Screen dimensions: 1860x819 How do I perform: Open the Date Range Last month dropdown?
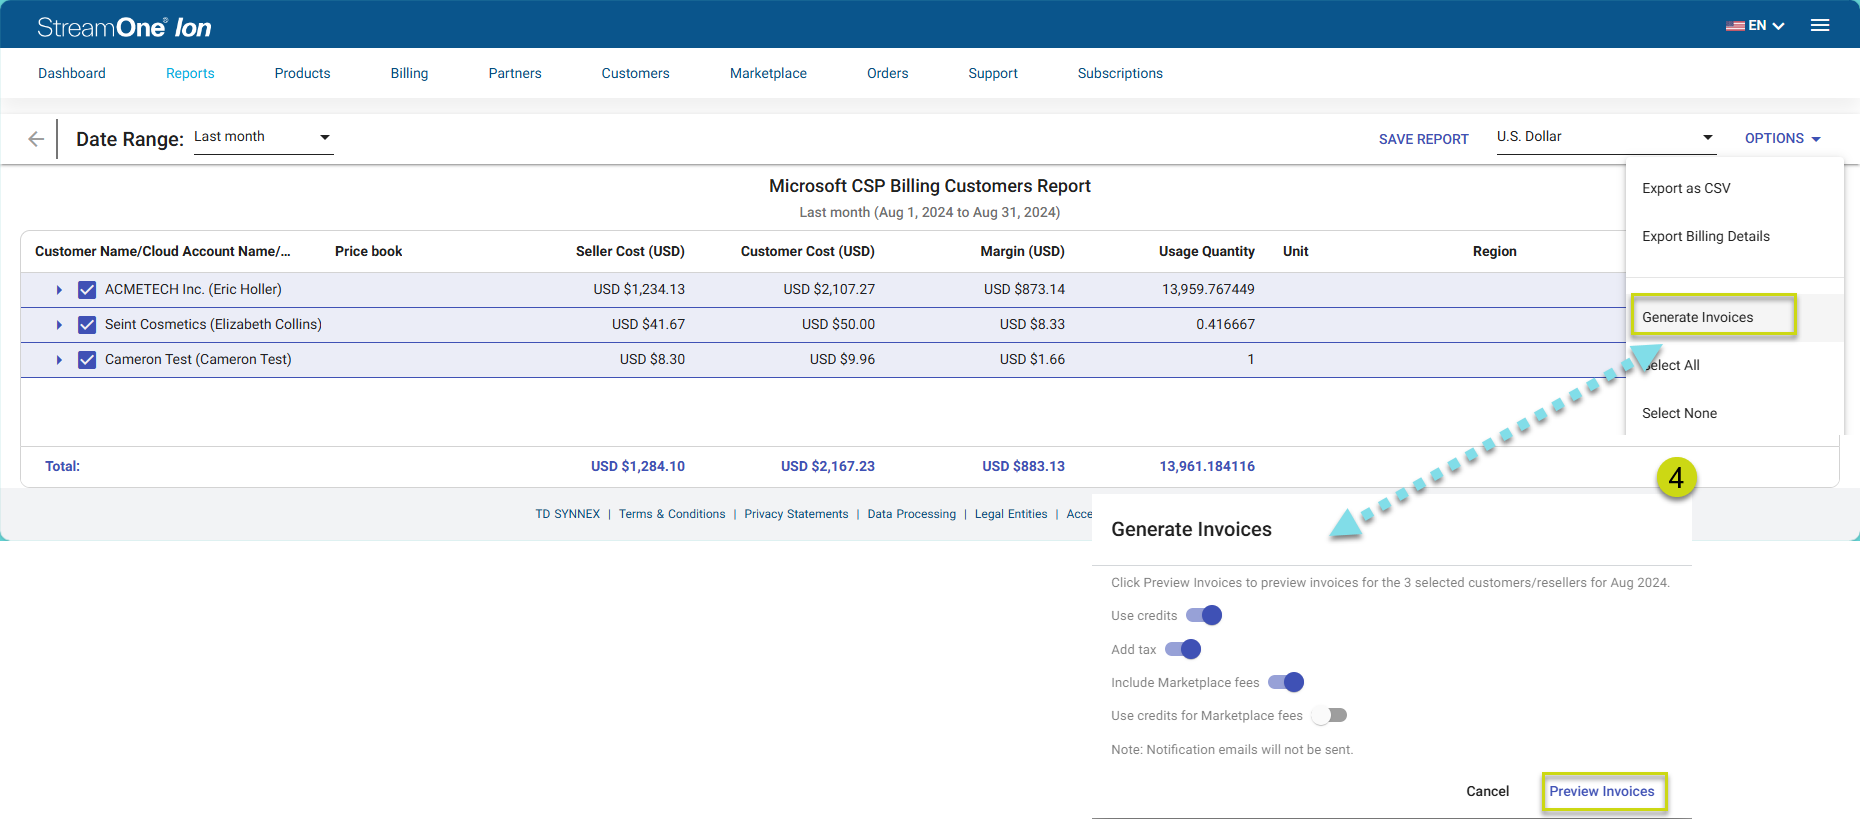coord(263,137)
